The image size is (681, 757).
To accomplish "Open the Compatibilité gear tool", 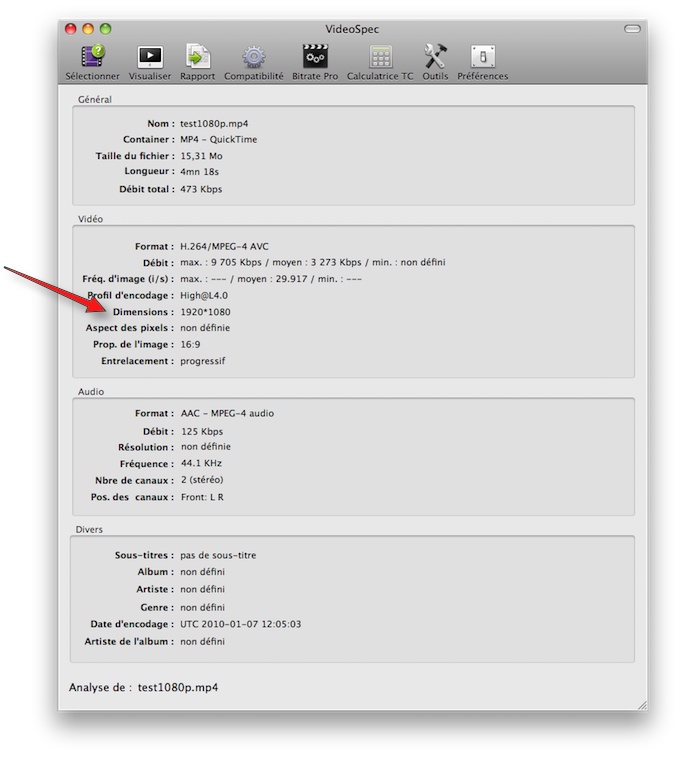I will pyautogui.click(x=253, y=57).
